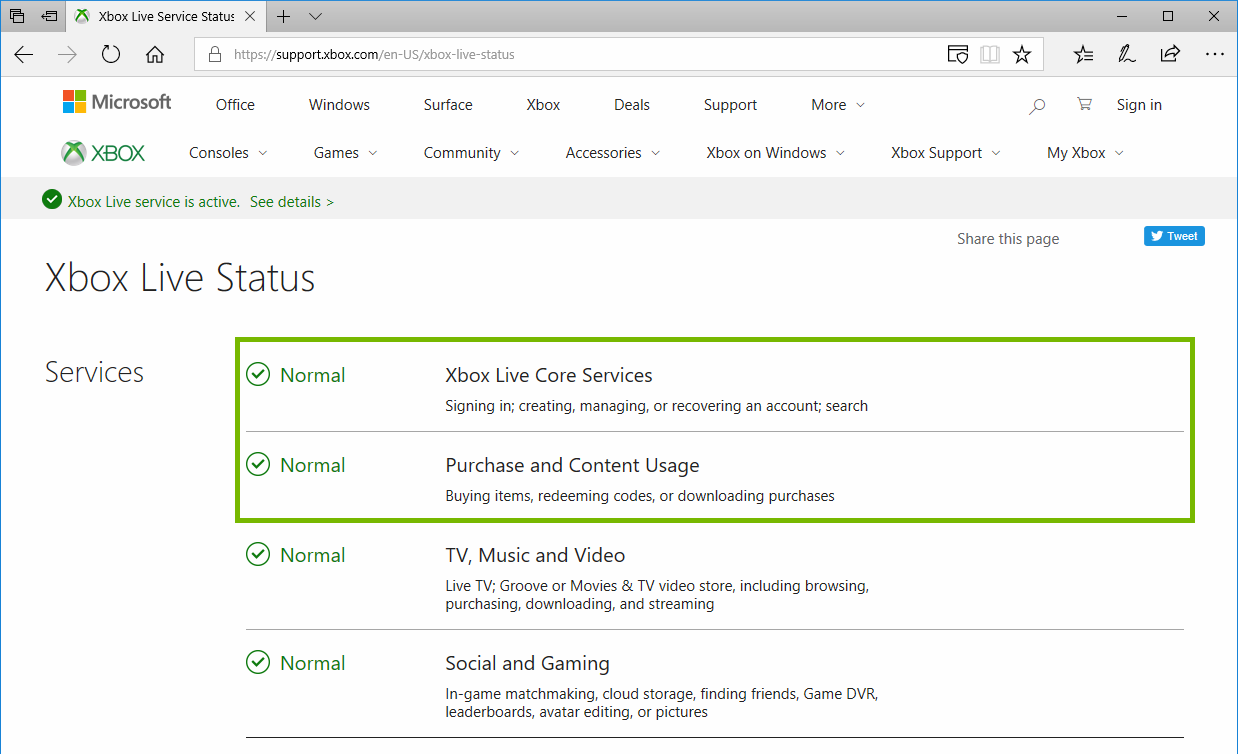Click the status icon for Social and Gaming
Image resolution: width=1238 pixels, height=754 pixels.
point(258,663)
